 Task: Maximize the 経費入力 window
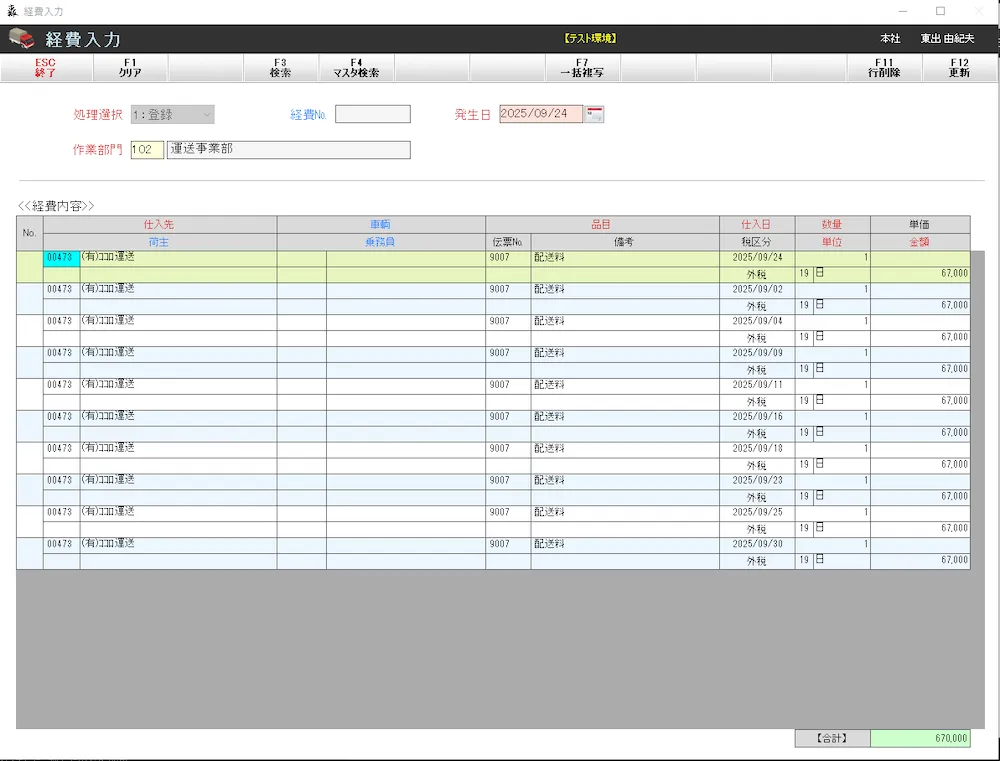pos(940,11)
